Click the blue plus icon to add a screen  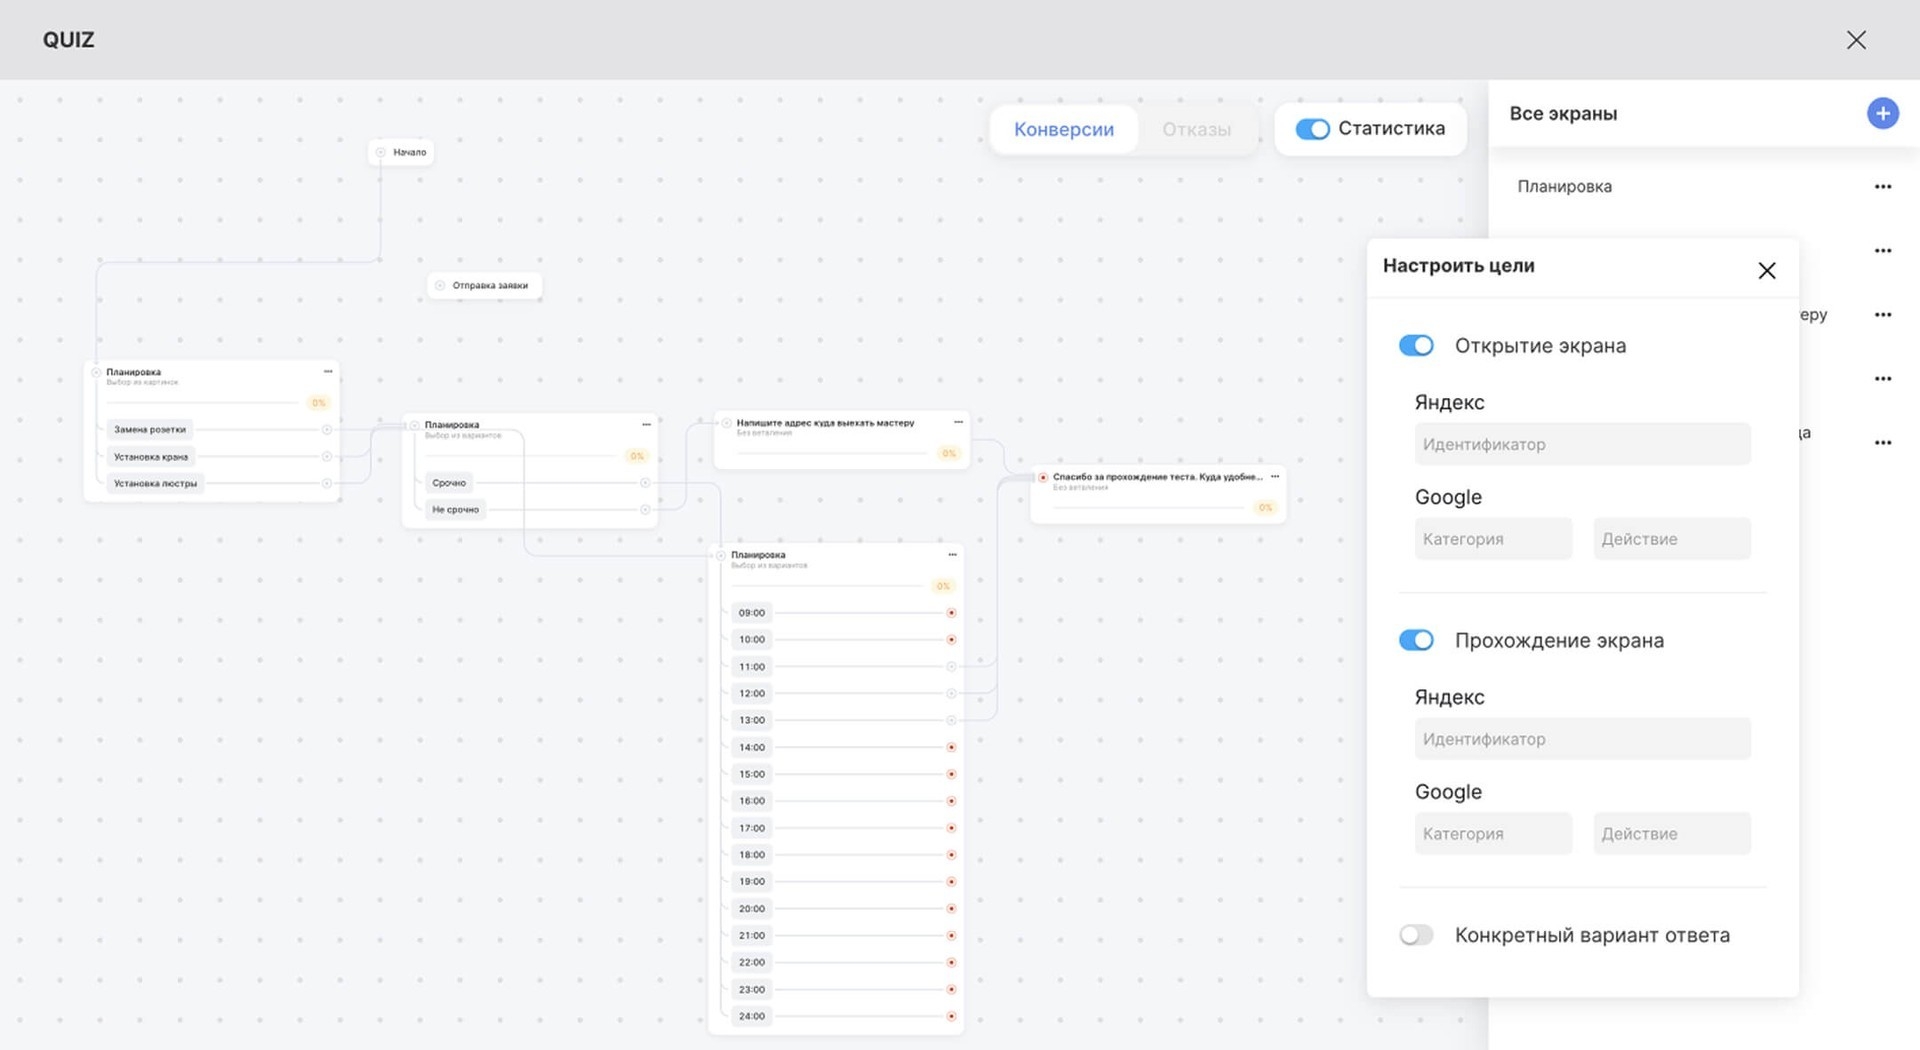click(x=1882, y=113)
